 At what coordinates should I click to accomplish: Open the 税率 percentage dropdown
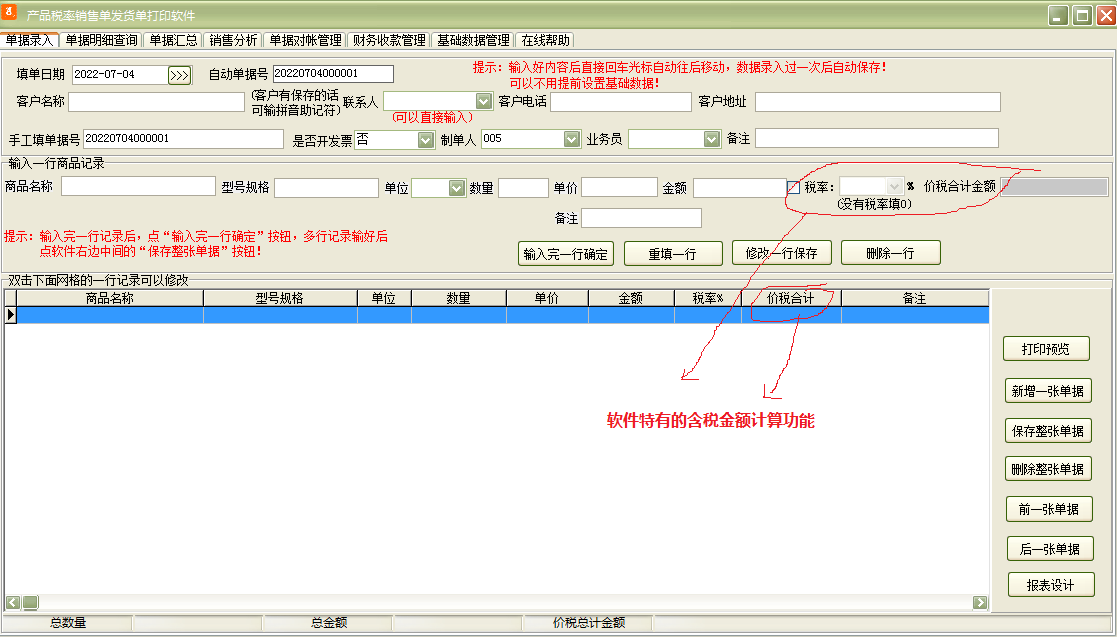point(895,187)
